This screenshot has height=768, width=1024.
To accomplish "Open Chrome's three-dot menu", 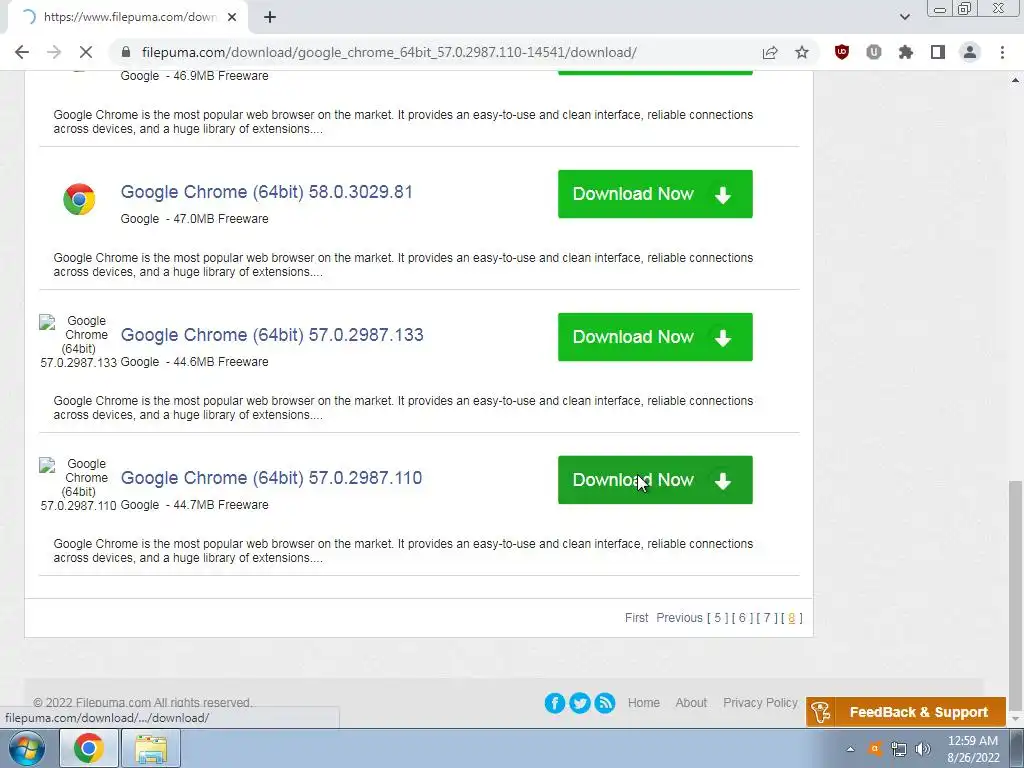I will tap(1002, 52).
